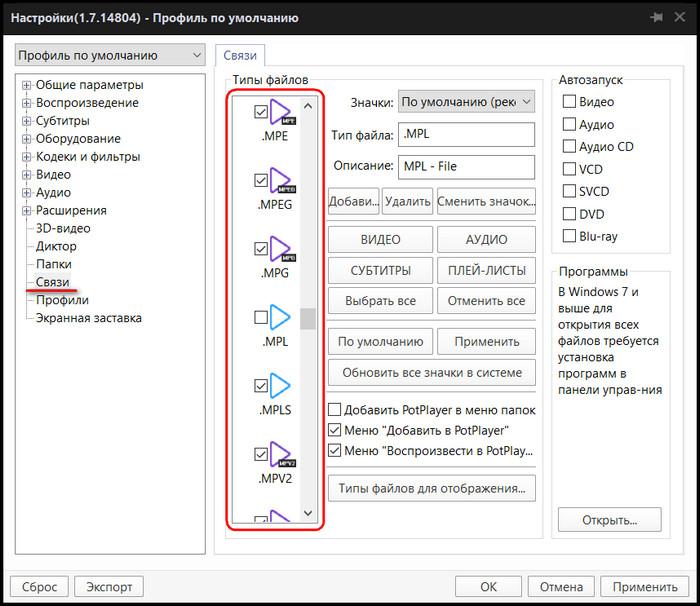
Task: Select Связи in the settings tree
Action: pyautogui.click(x=52, y=282)
